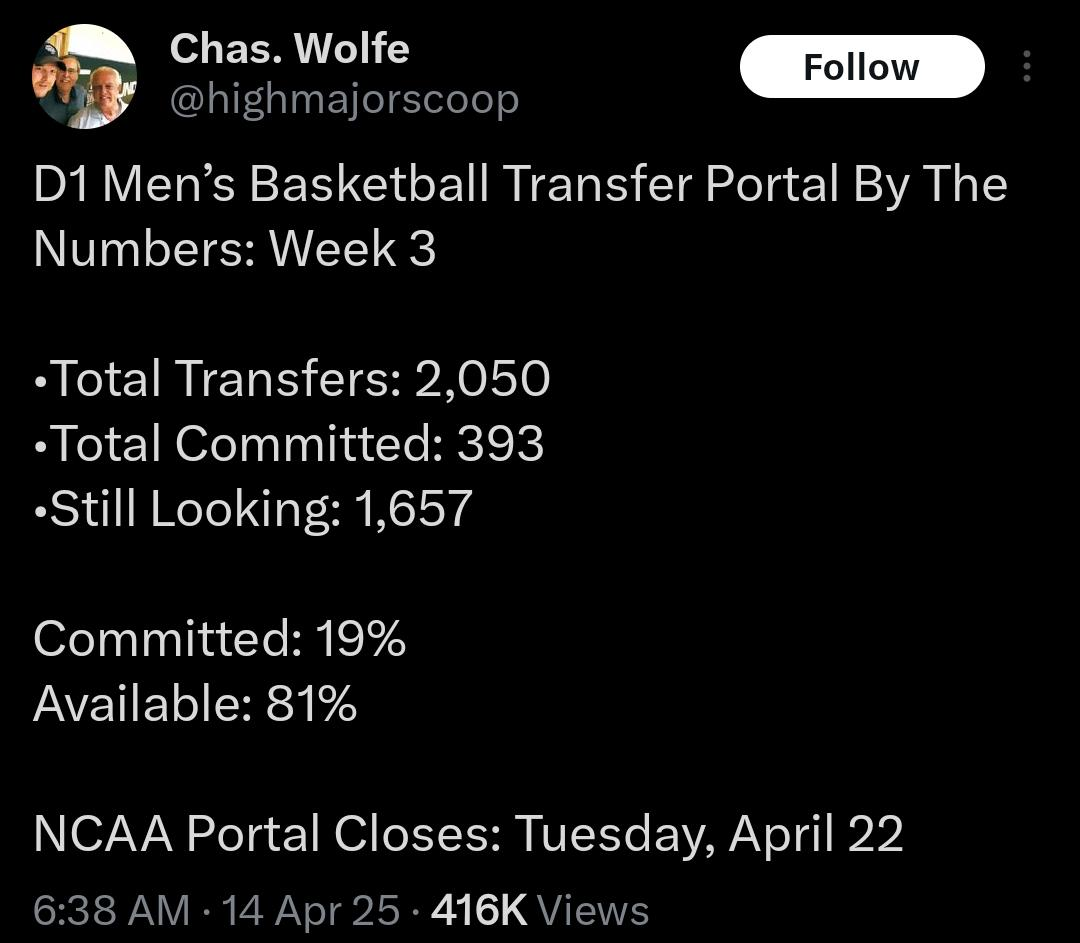This screenshot has height=943, width=1080.
Task: Click the 'Committed: 19%' text
Action: pos(219,638)
